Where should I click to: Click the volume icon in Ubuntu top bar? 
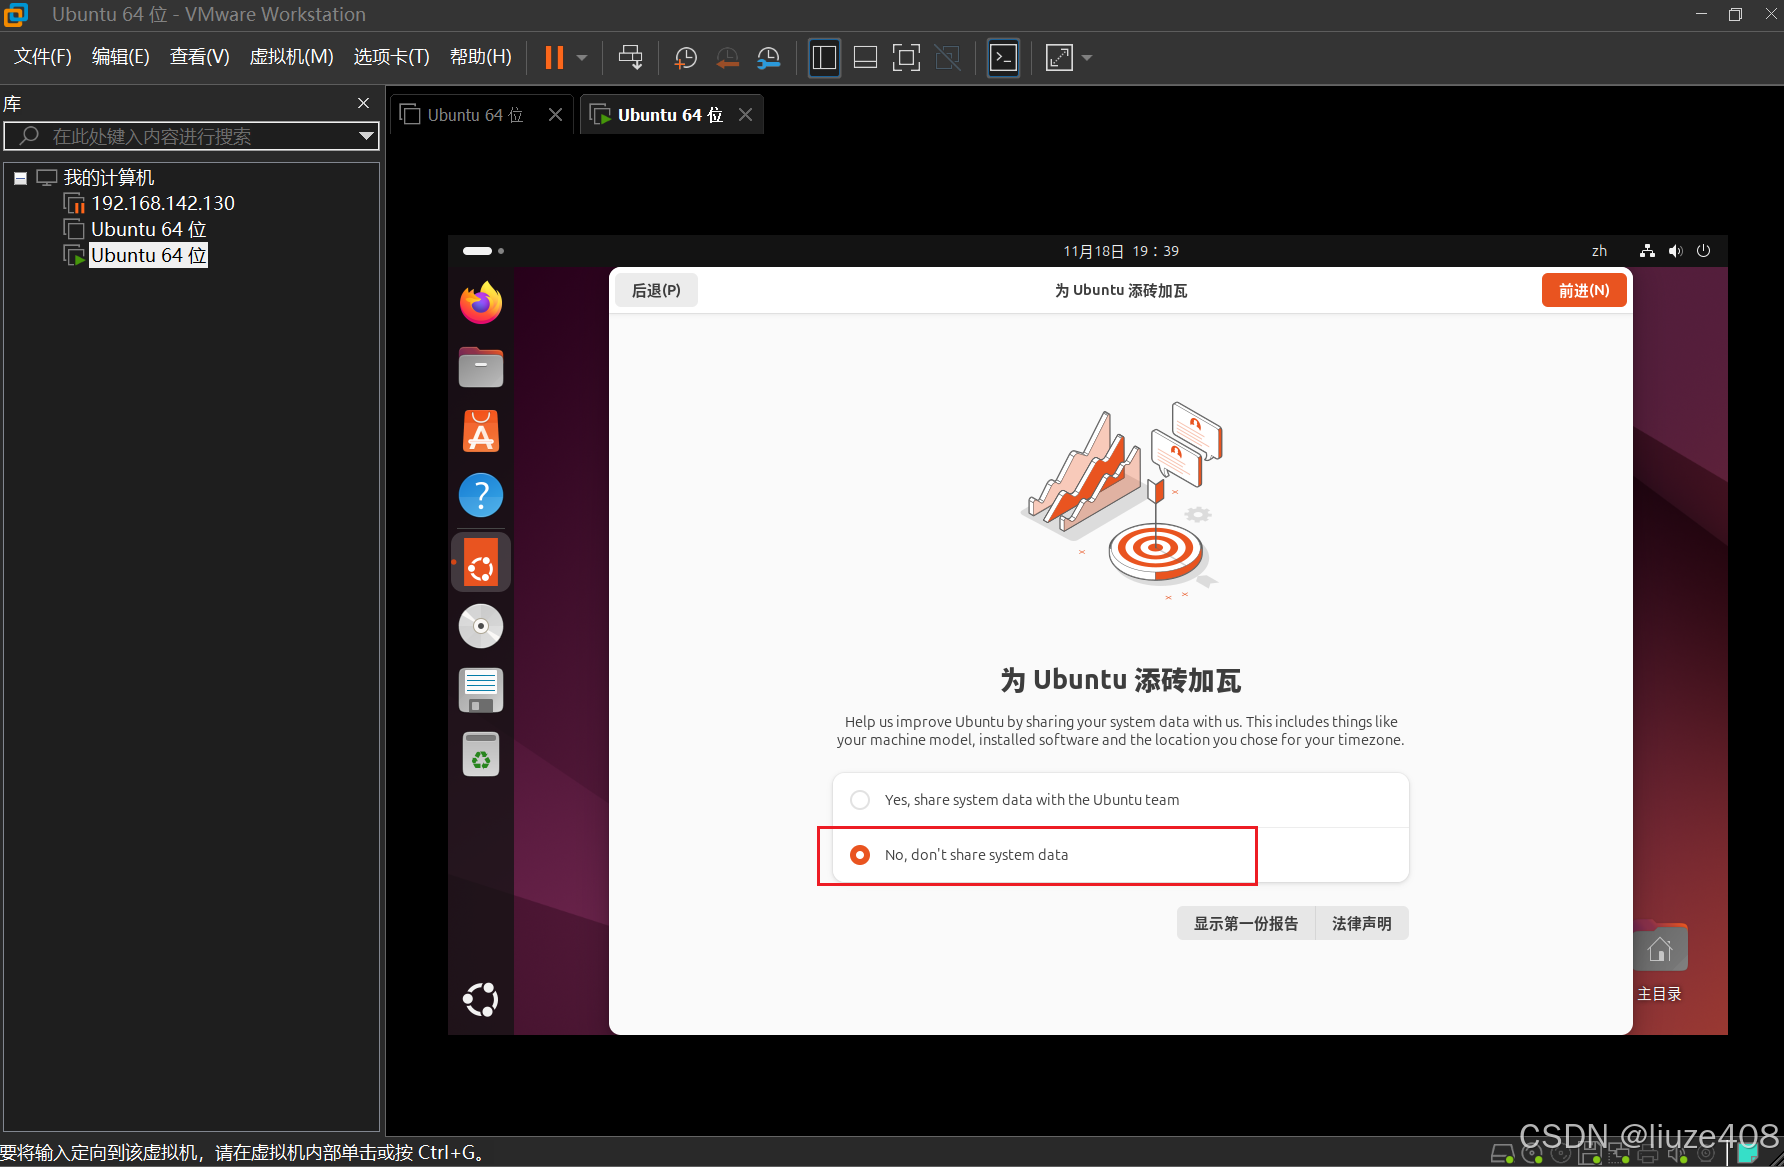1676,251
